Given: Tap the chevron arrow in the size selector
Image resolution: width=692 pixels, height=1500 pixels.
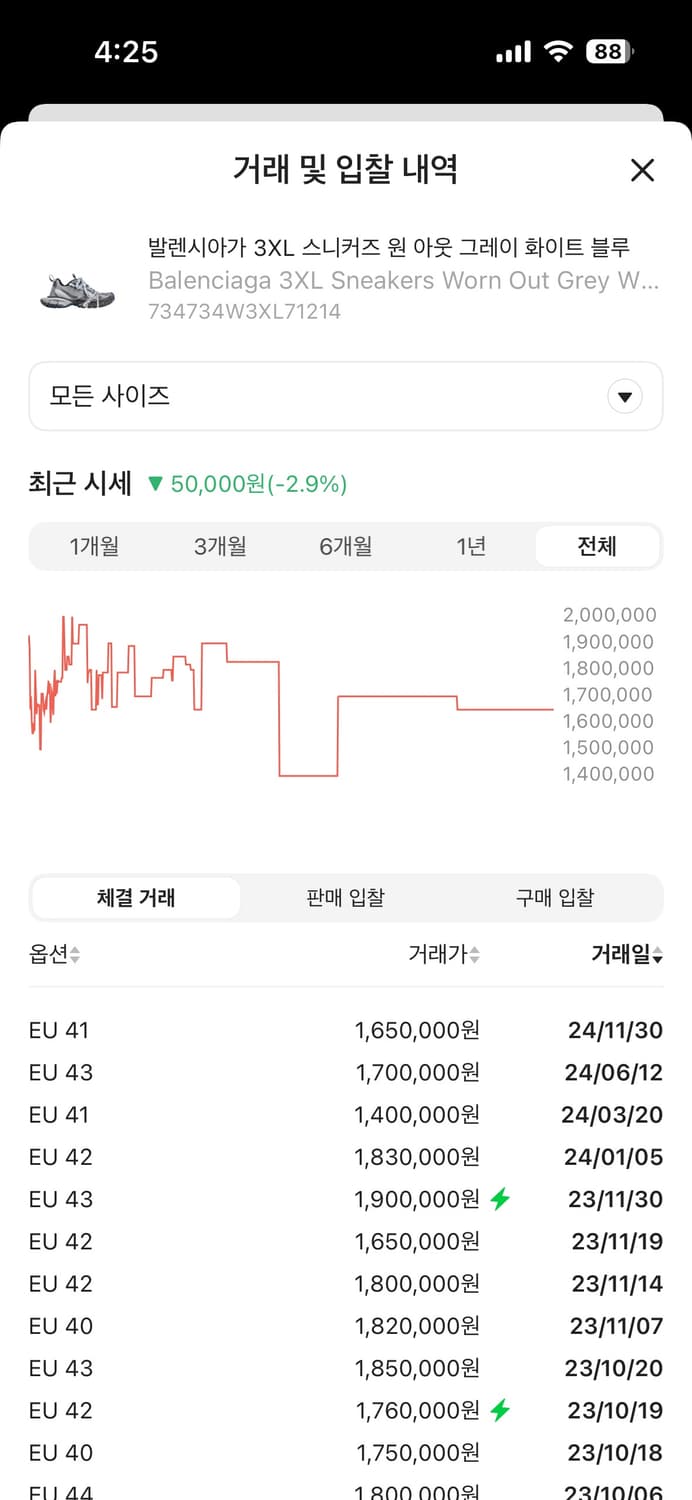Looking at the screenshot, I should pos(624,396).
